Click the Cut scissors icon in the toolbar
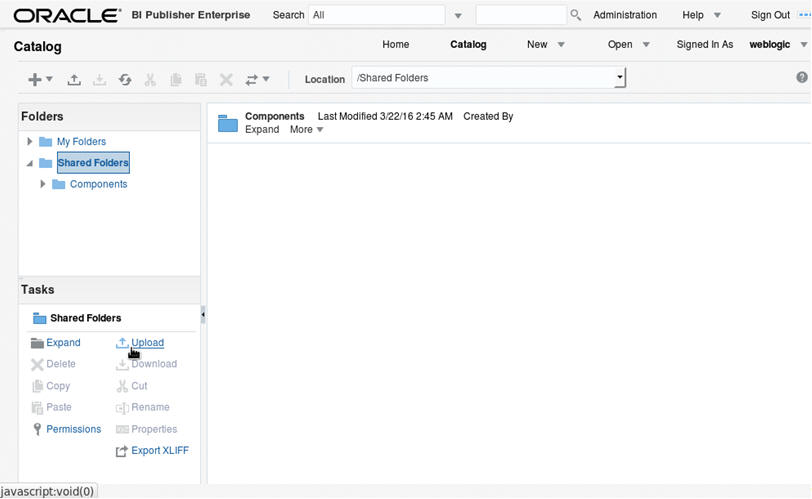Viewport: 812px width, 499px height. 150,79
